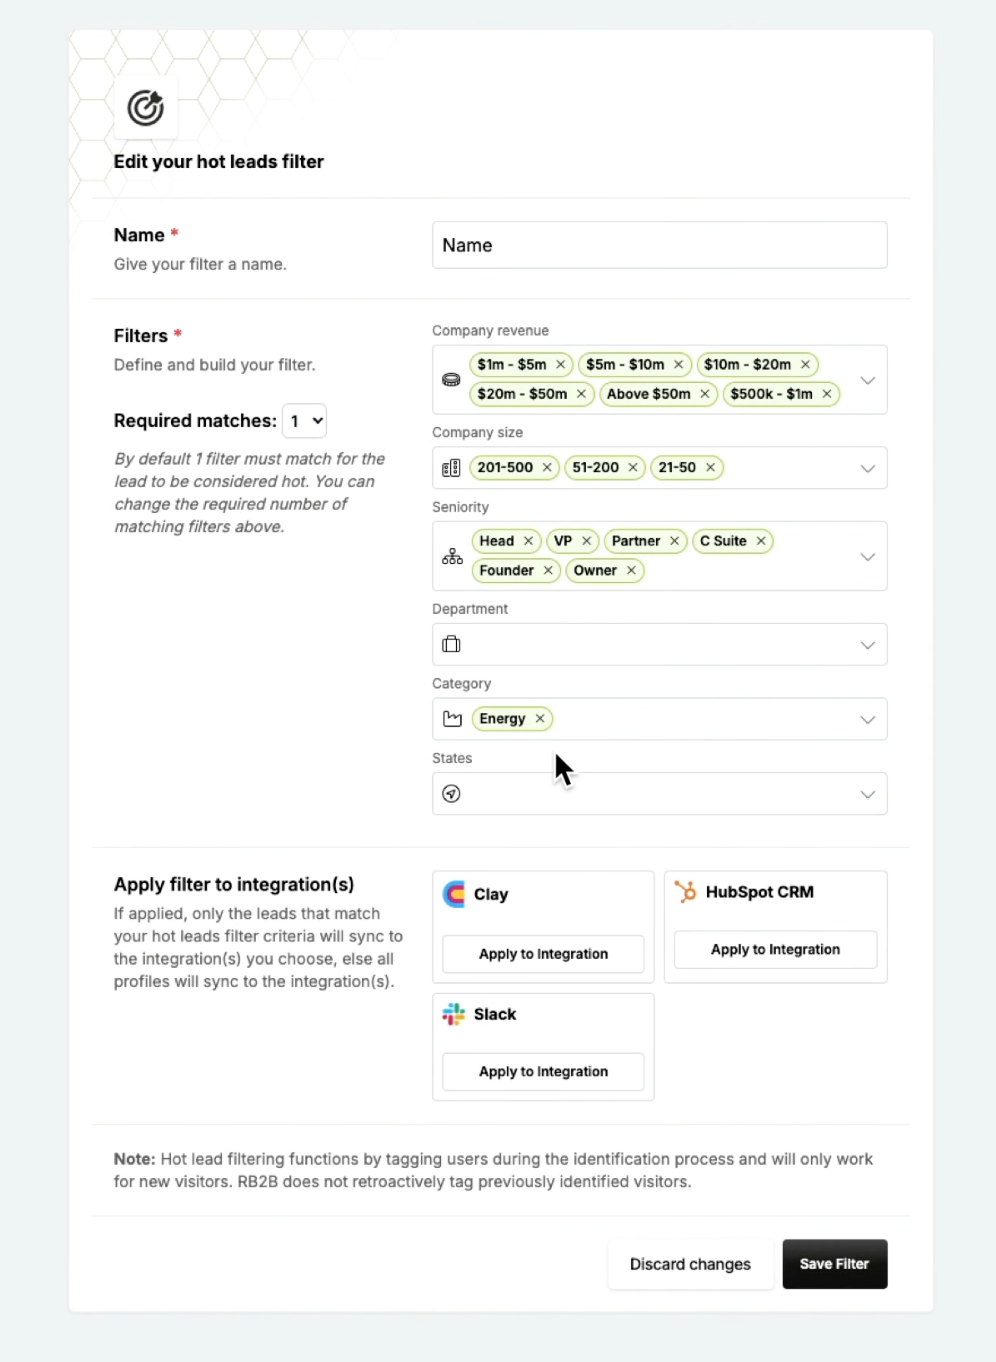The image size is (996, 1362).
Task: Click the Slack logo icon
Action: pyautogui.click(x=454, y=1014)
